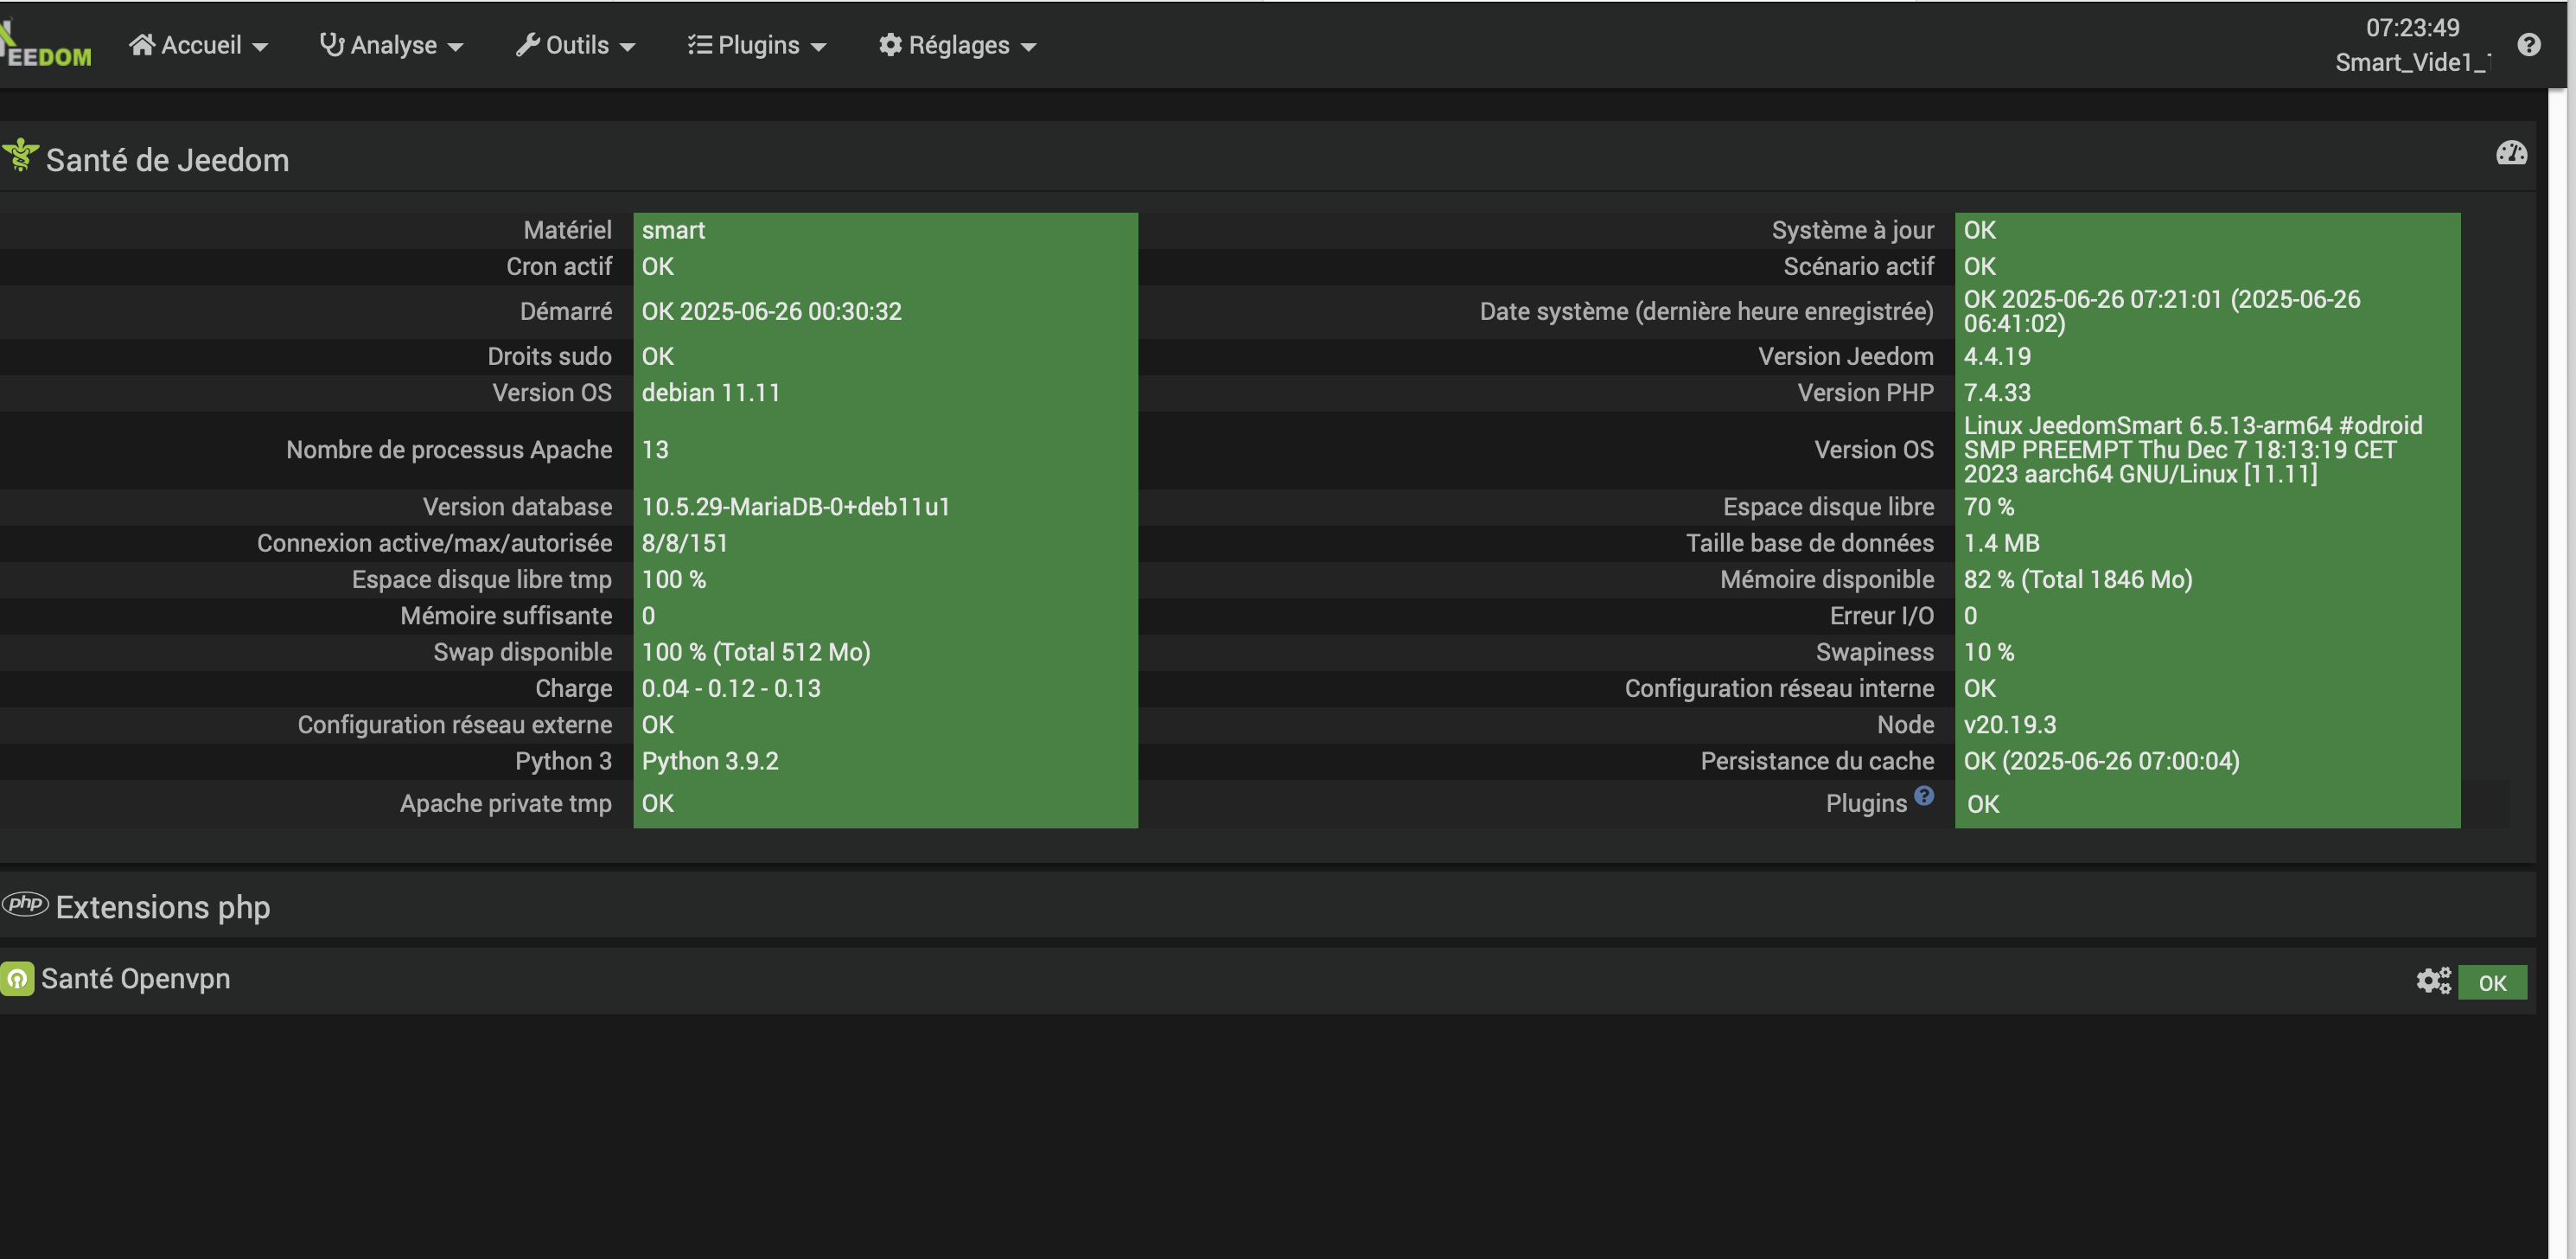Open the Plugins dropdown menu

pos(757,45)
